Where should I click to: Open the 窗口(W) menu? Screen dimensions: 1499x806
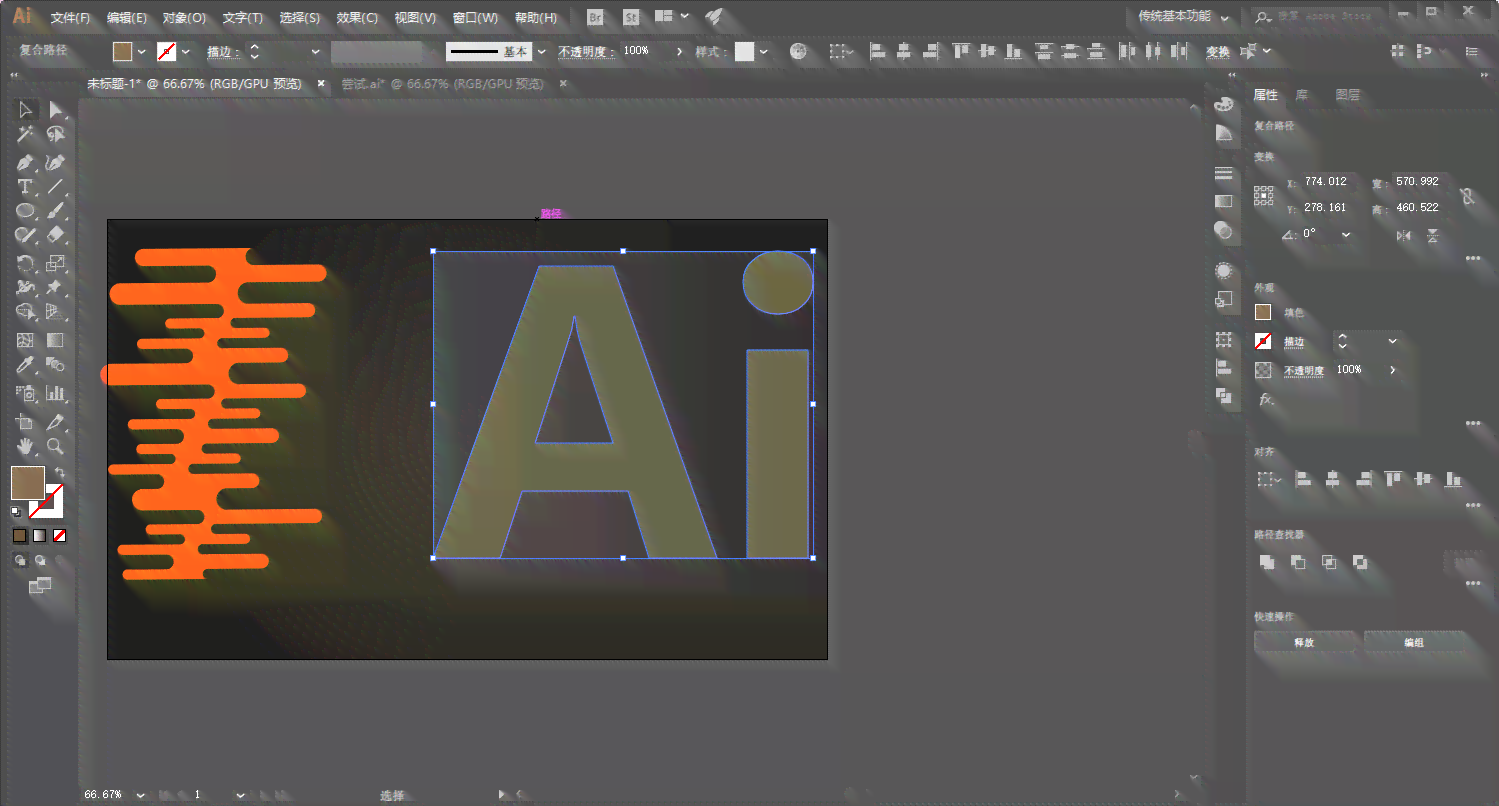[475, 18]
